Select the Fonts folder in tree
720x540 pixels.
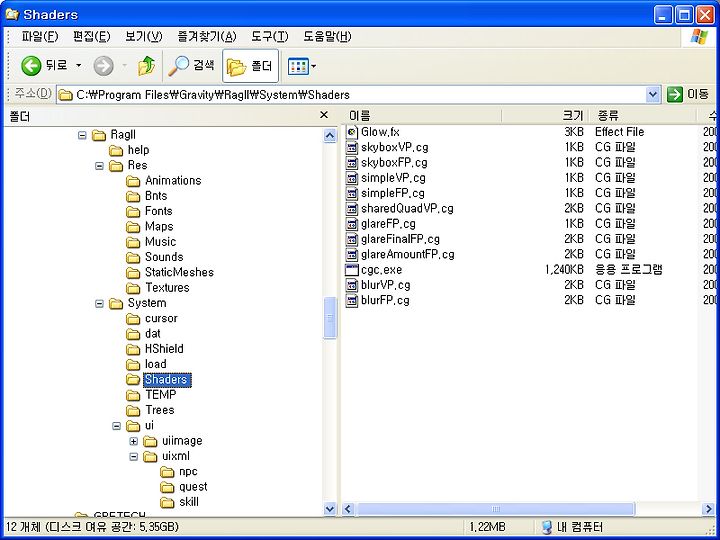(158, 211)
